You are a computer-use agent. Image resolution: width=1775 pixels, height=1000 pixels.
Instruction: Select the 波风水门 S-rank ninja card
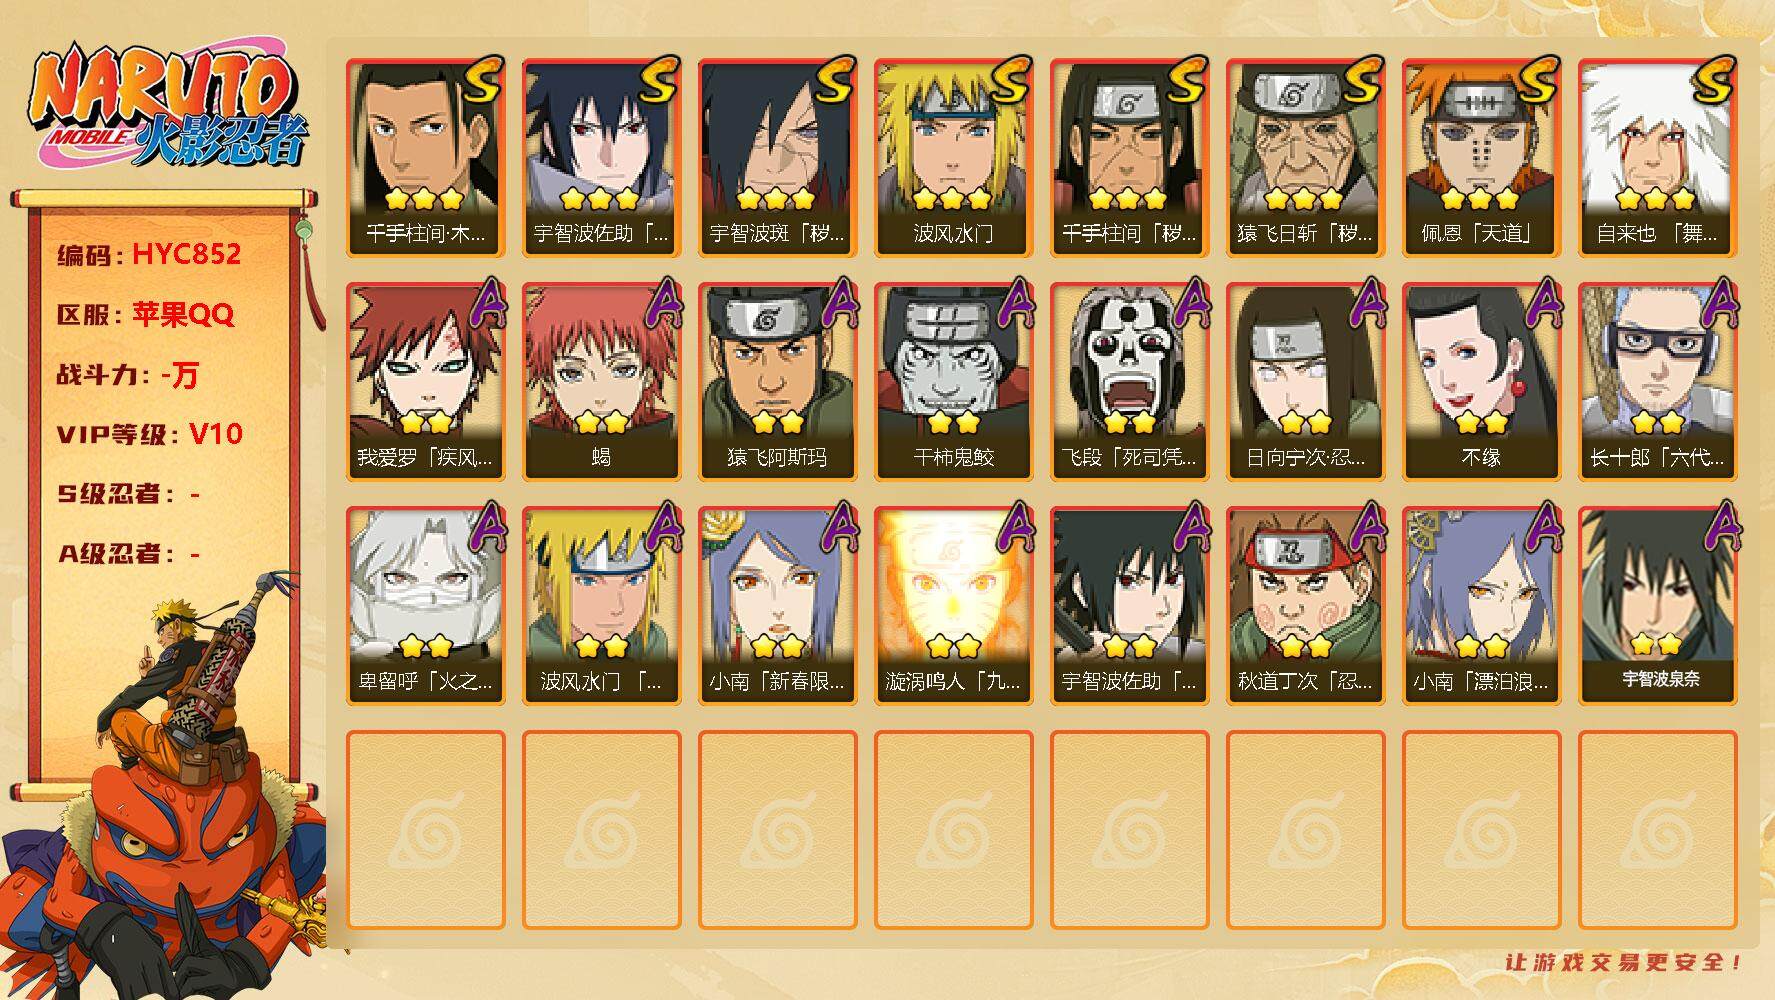pyautogui.click(x=953, y=158)
